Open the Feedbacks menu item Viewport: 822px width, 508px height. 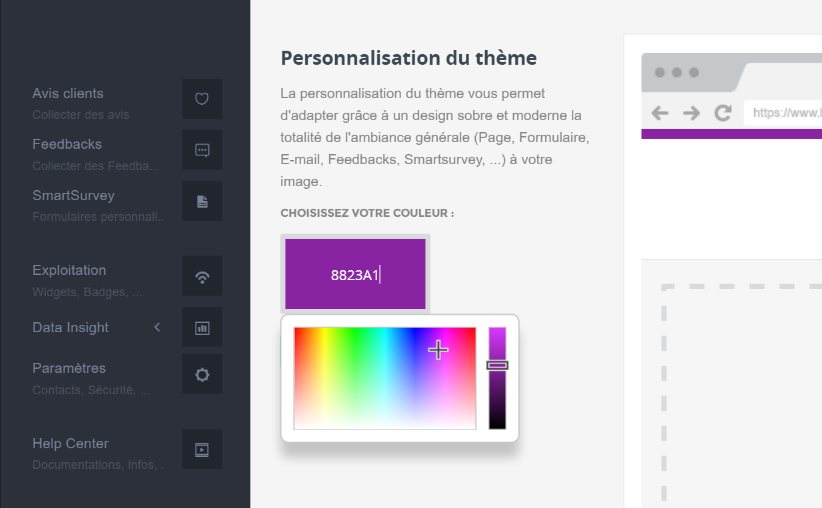click(x=67, y=144)
